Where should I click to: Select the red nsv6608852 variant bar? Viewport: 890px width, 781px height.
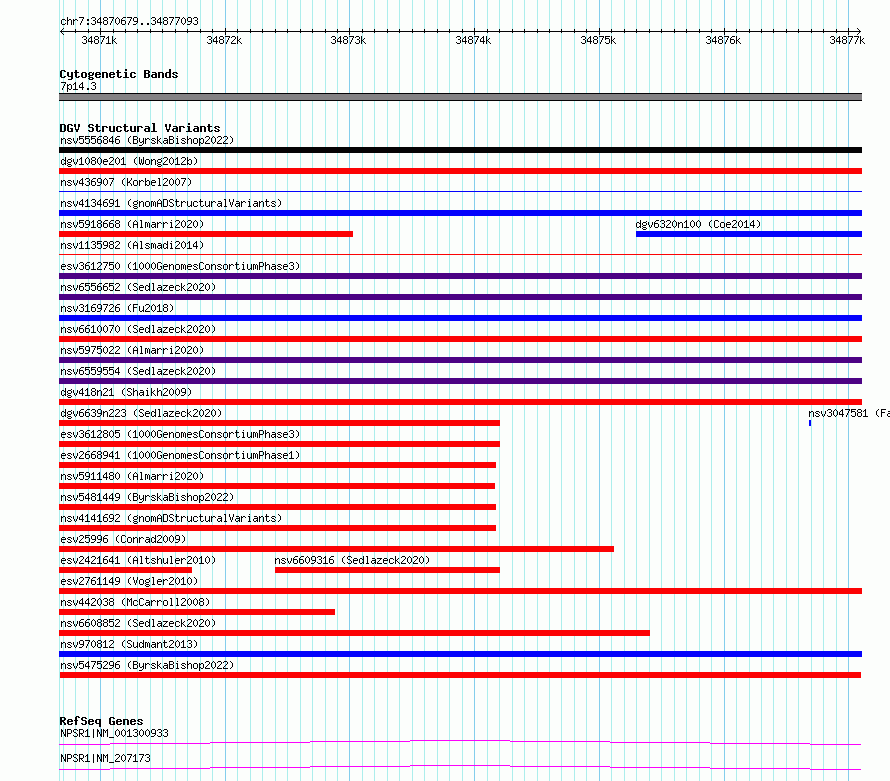click(355, 633)
